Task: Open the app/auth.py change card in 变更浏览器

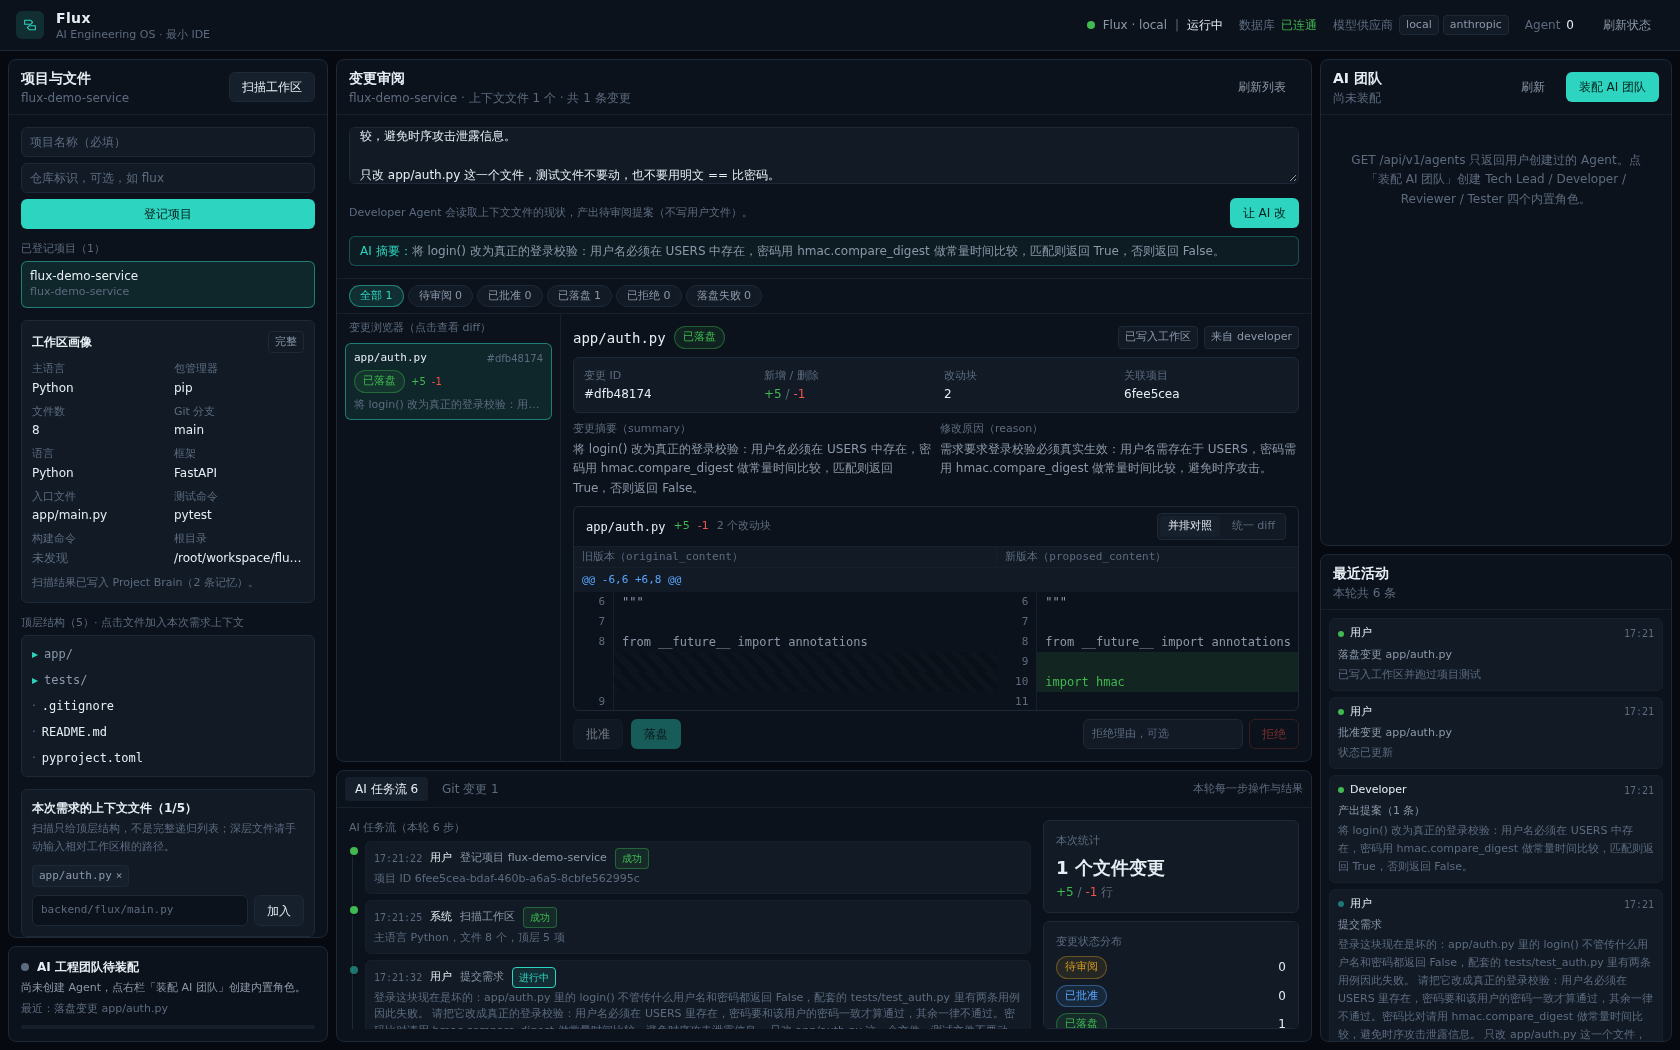Action: point(448,381)
